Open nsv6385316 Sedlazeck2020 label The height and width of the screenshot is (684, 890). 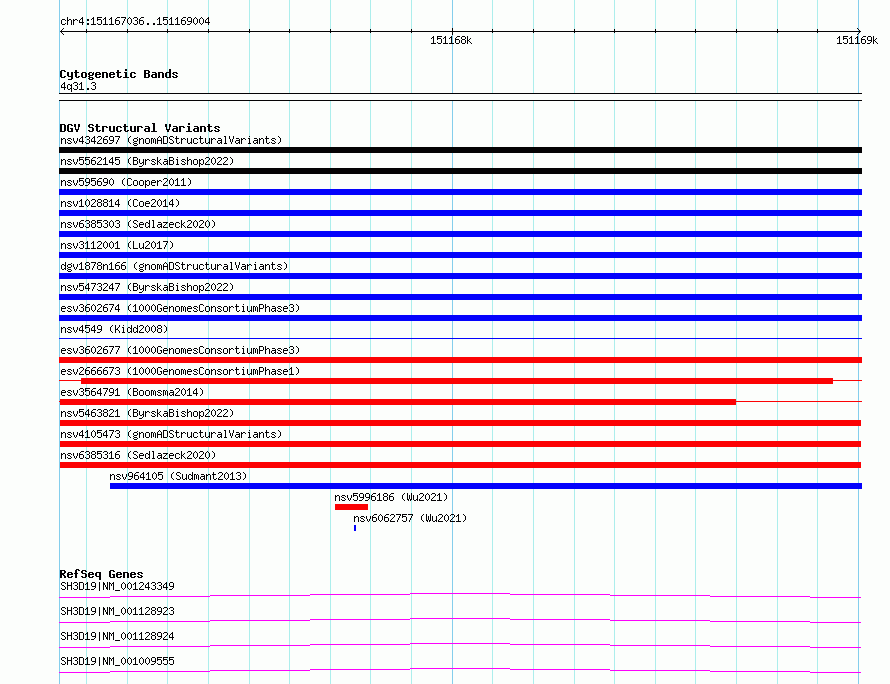click(x=138, y=455)
